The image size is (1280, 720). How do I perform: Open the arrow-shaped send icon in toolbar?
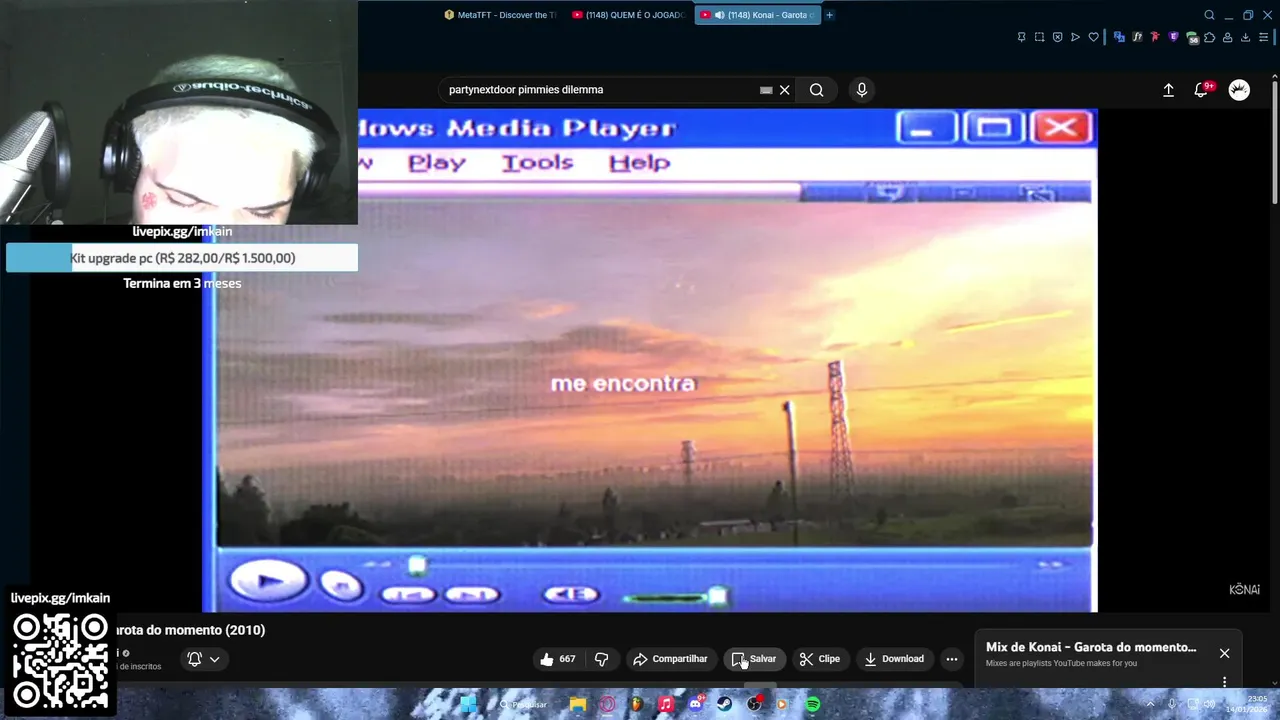[x=1075, y=37]
